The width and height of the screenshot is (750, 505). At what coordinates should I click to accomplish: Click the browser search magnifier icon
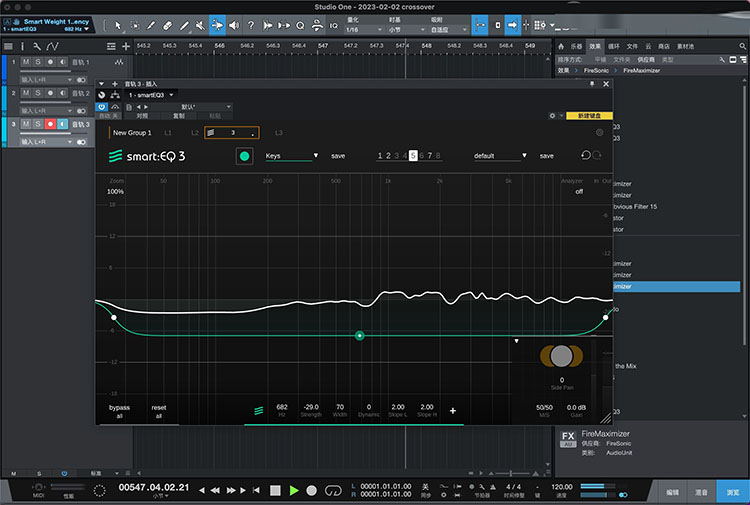click(x=742, y=46)
